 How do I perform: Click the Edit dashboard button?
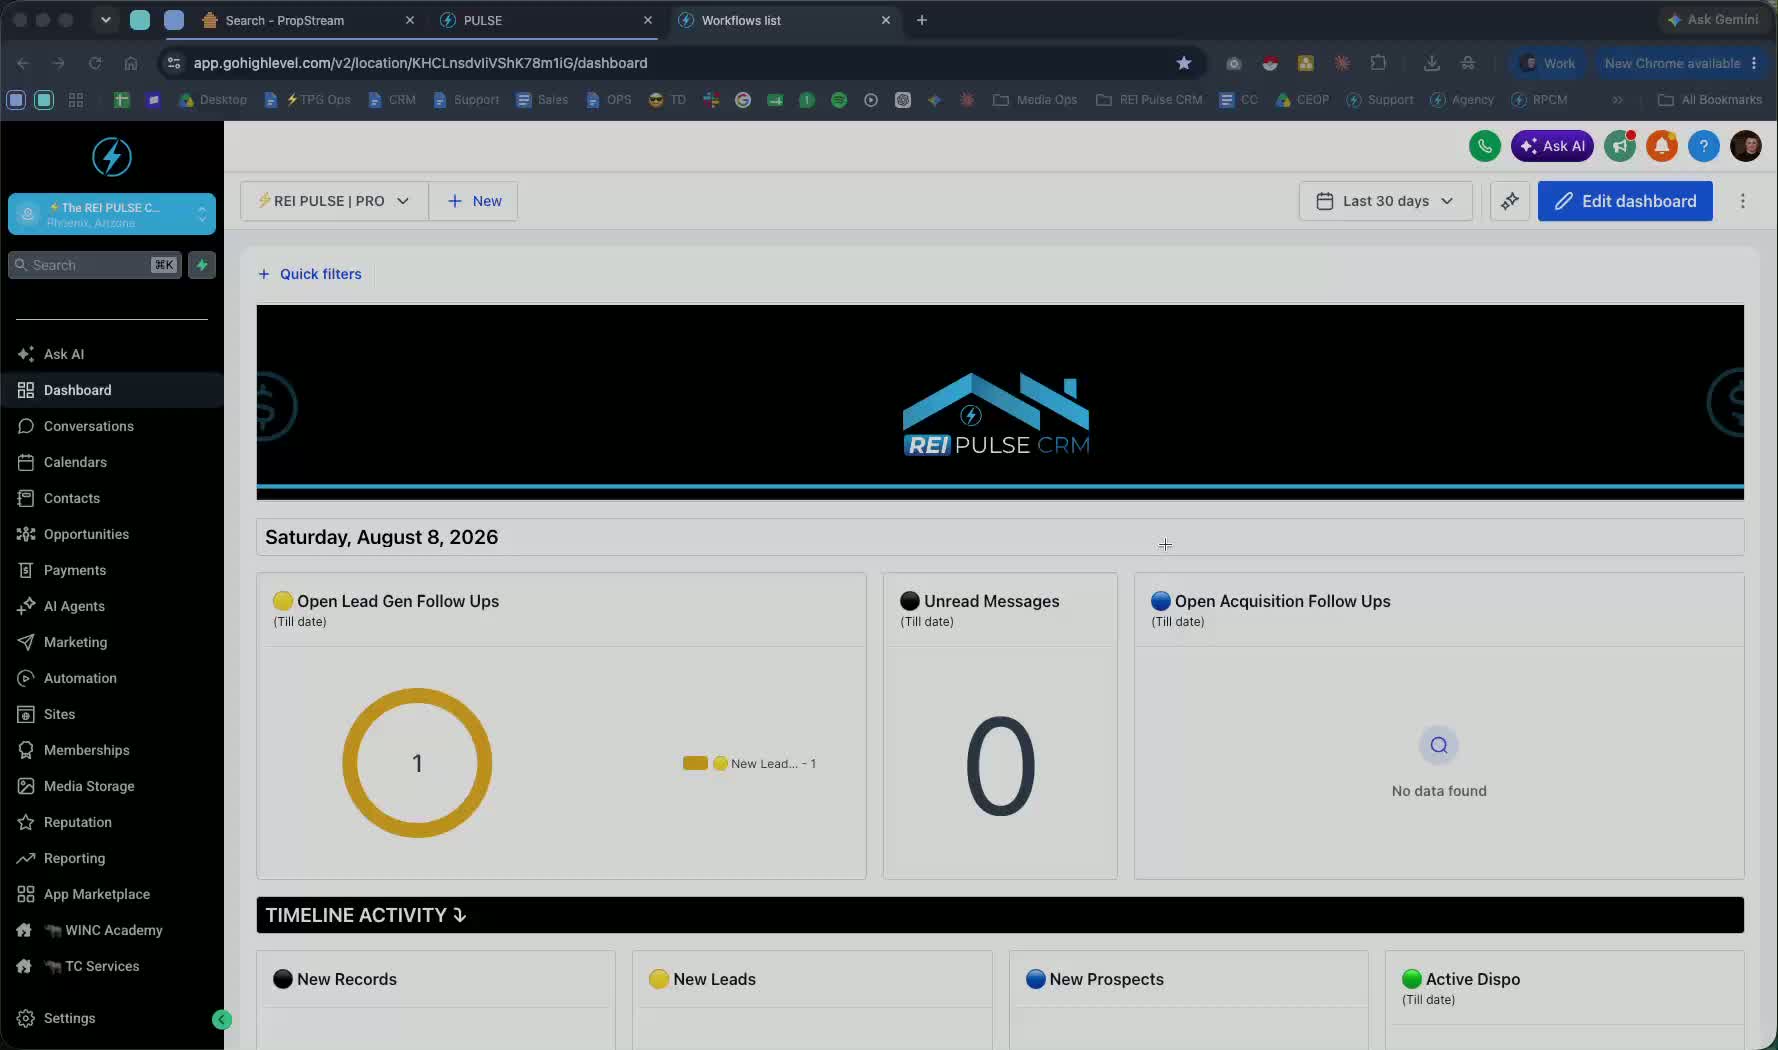pyautogui.click(x=1625, y=201)
